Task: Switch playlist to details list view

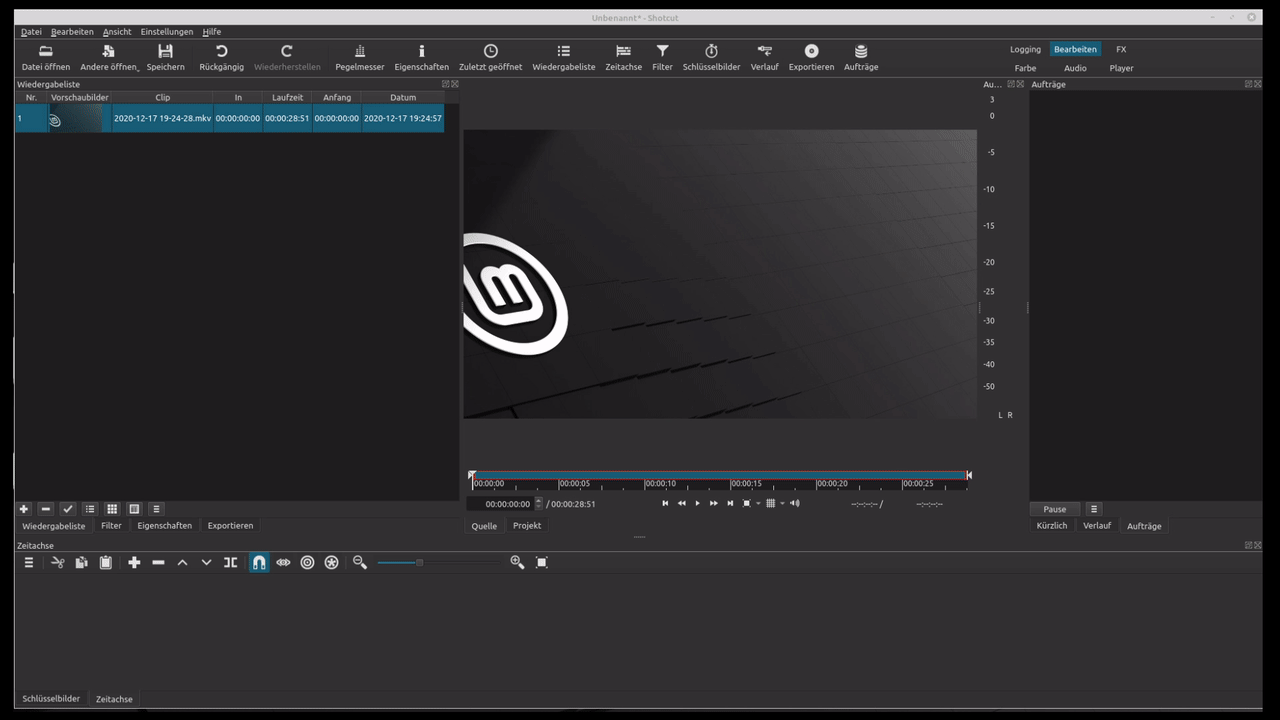Action: coord(90,509)
